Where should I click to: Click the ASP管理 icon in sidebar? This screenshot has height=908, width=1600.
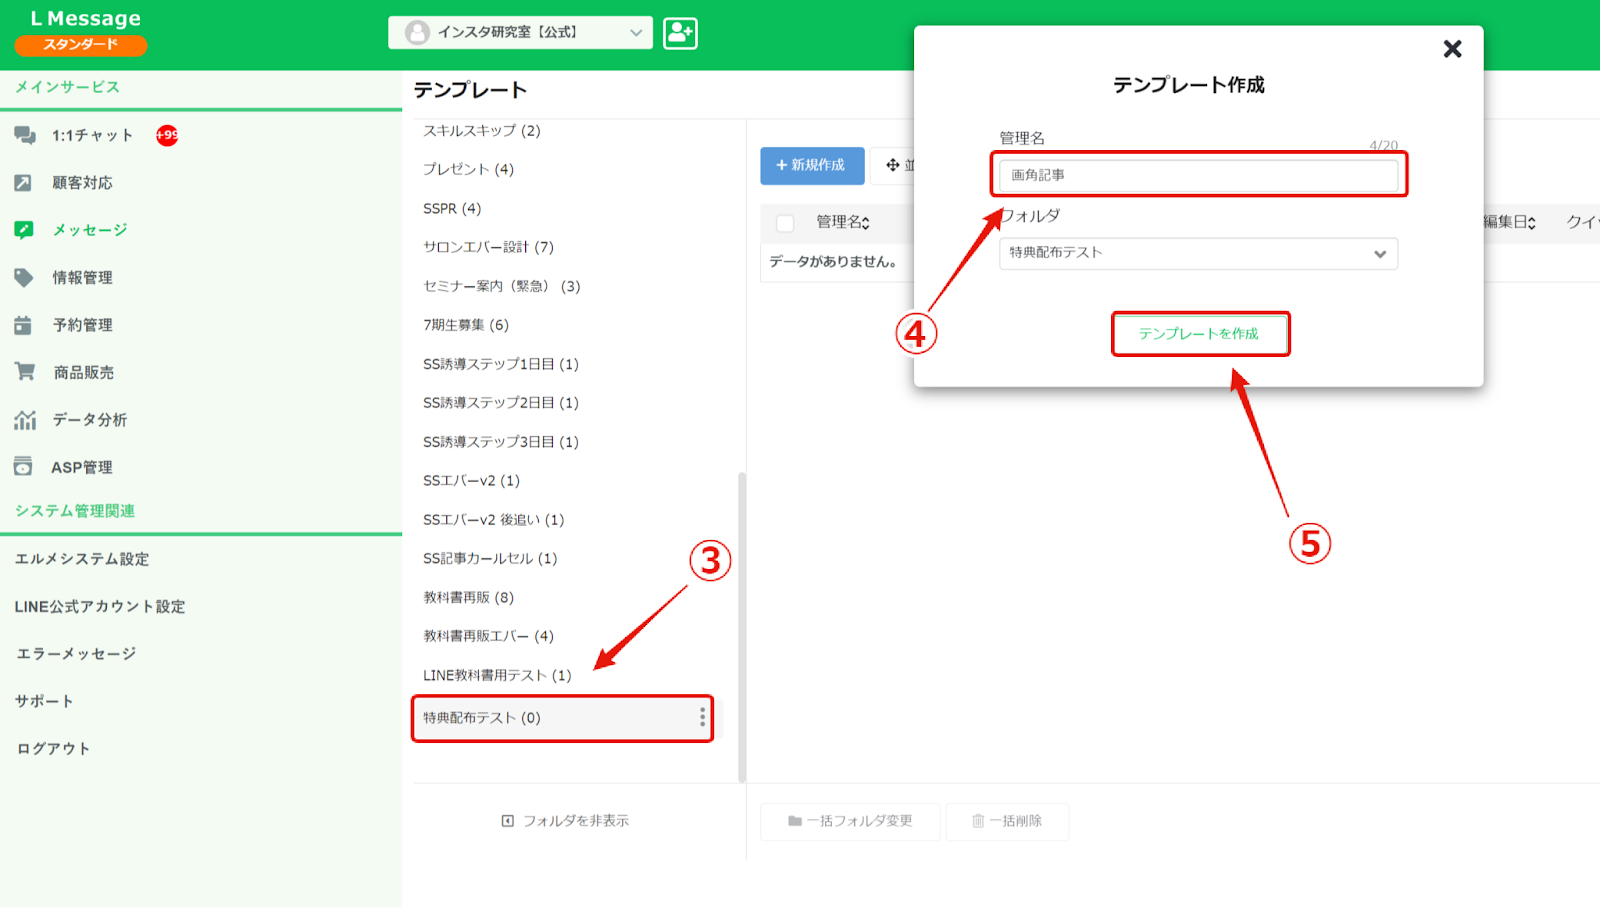[23, 467]
